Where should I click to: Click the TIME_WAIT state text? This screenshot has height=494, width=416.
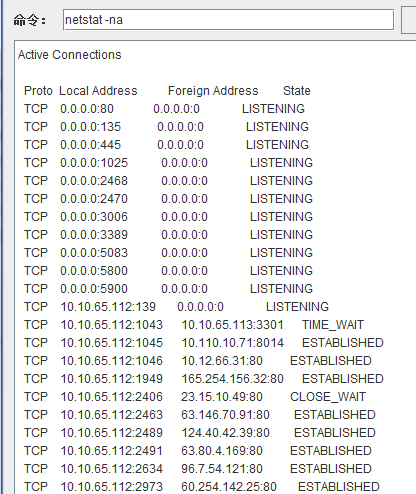[x=333, y=325]
